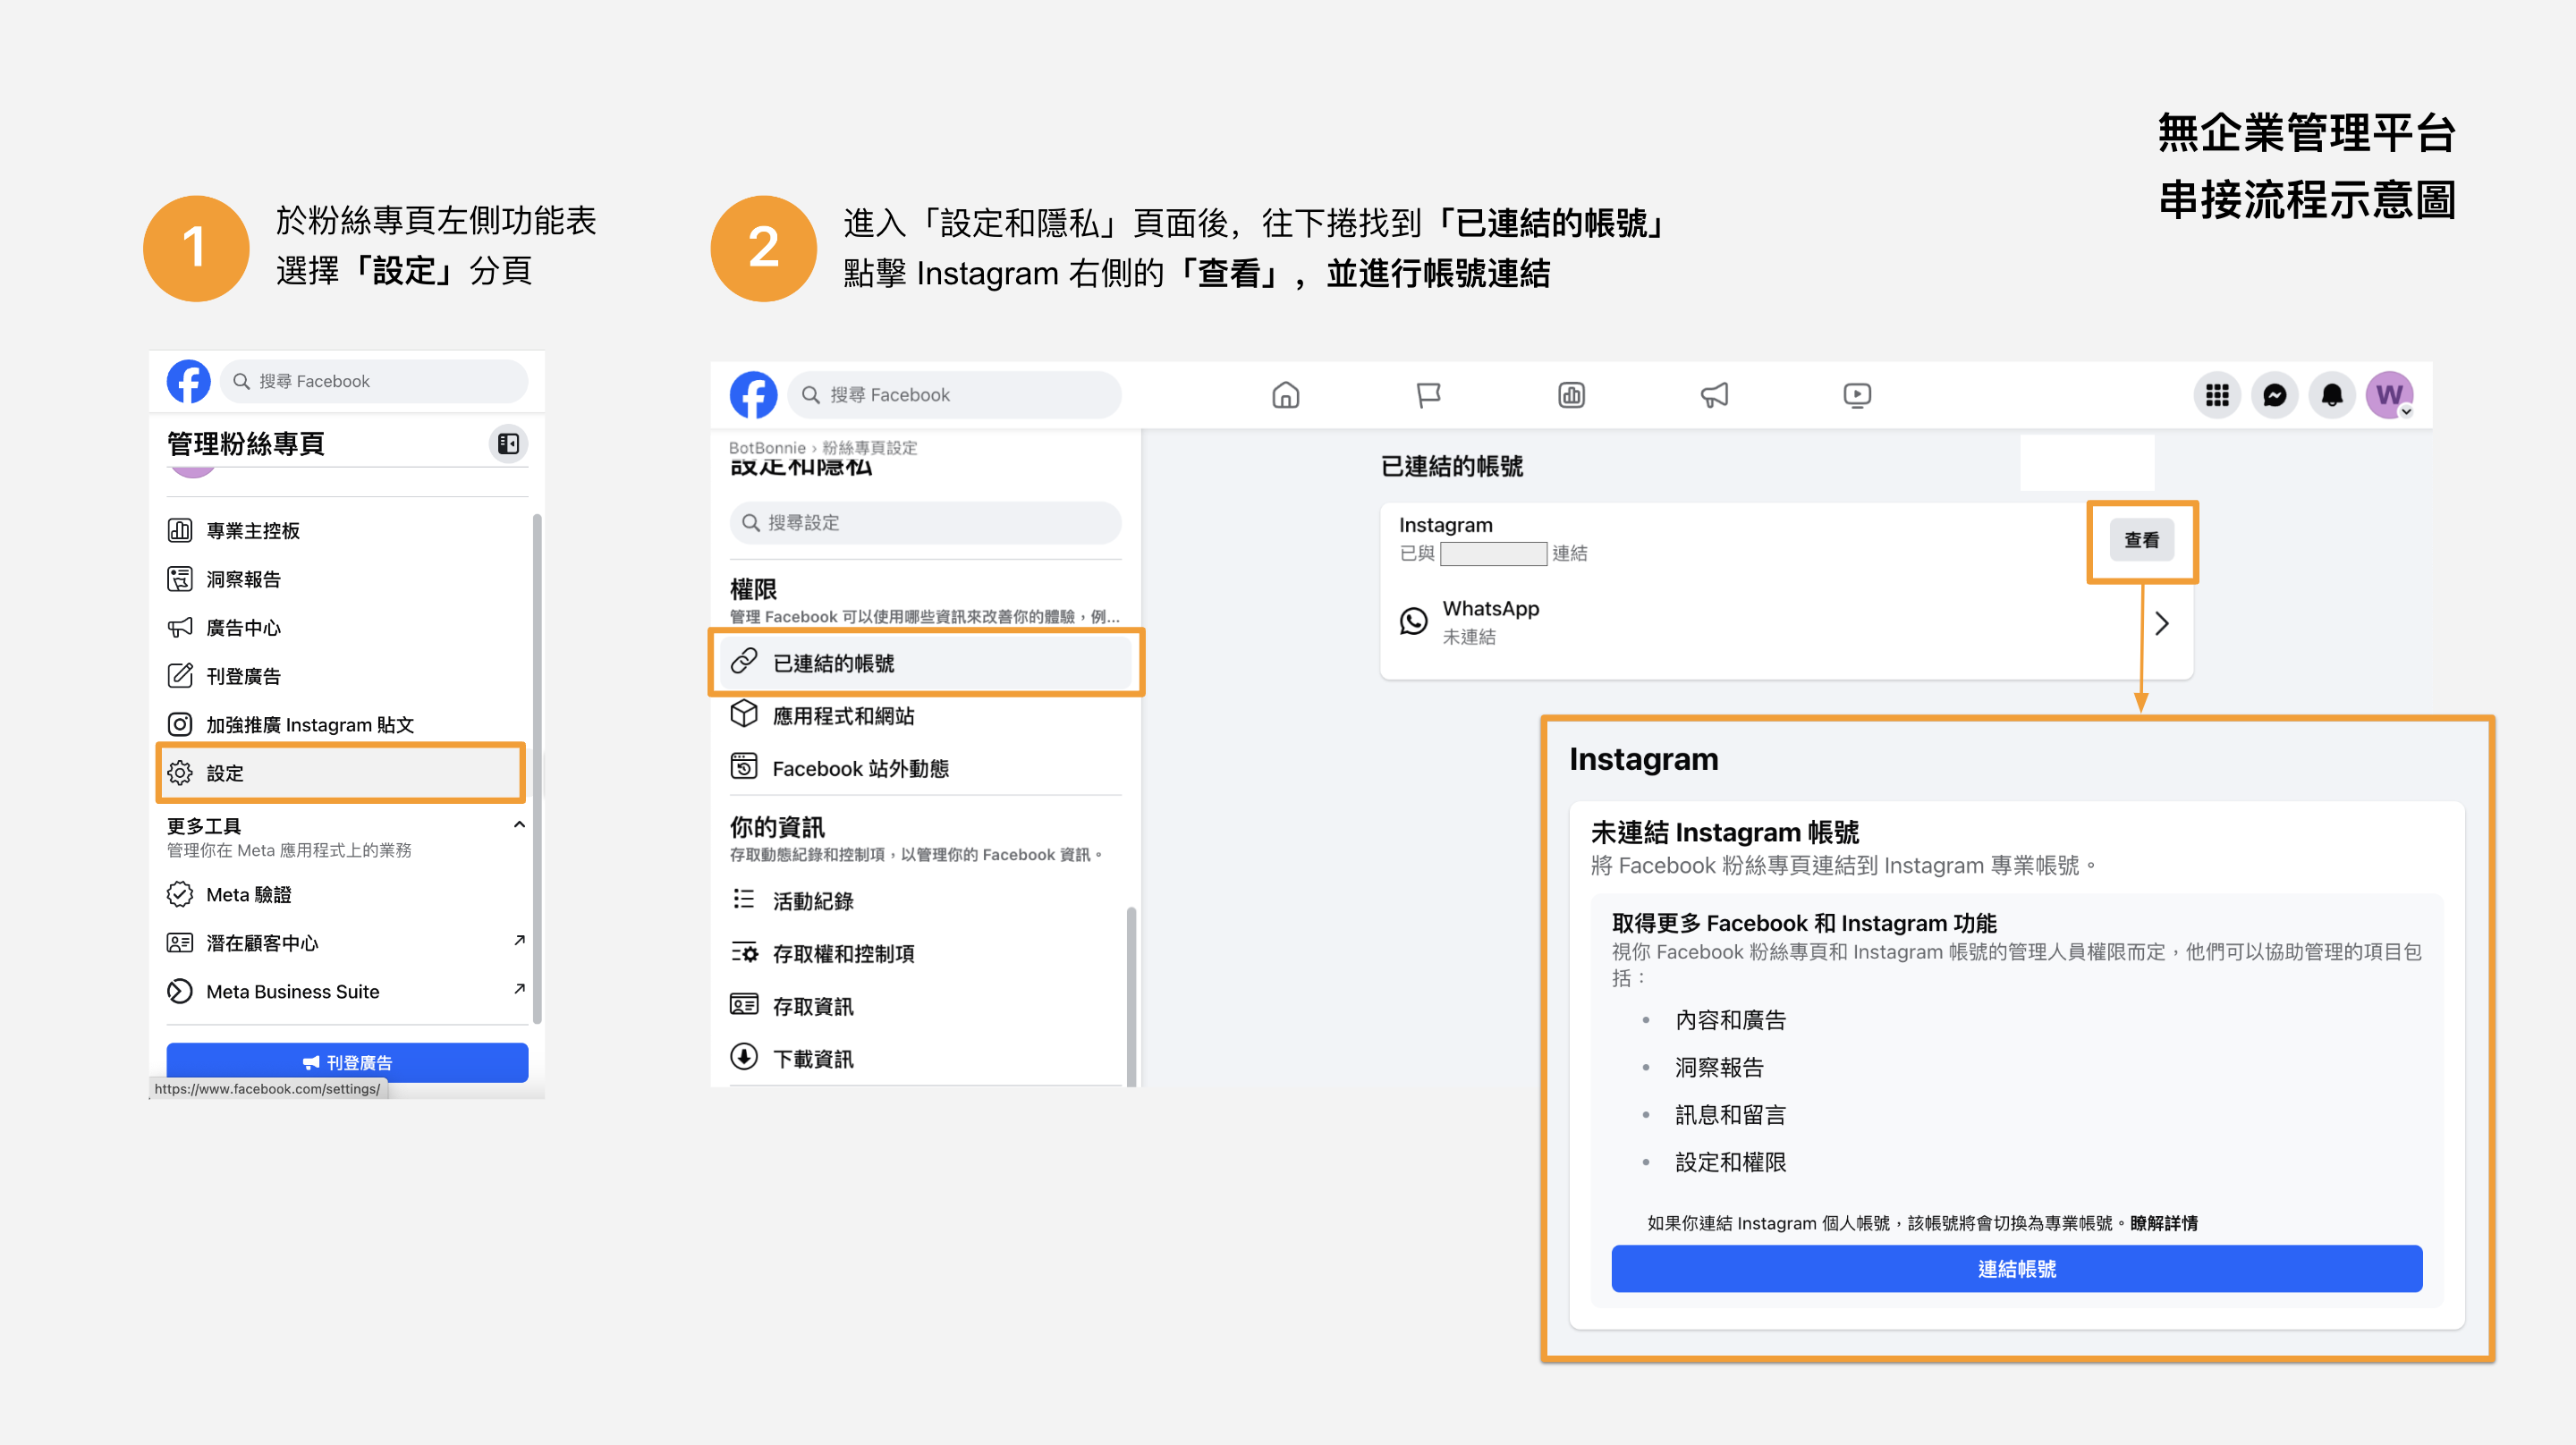Click the Home icon in top navigation
This screenshot has width=2576, height=1445.
(x=1285, y=395)
